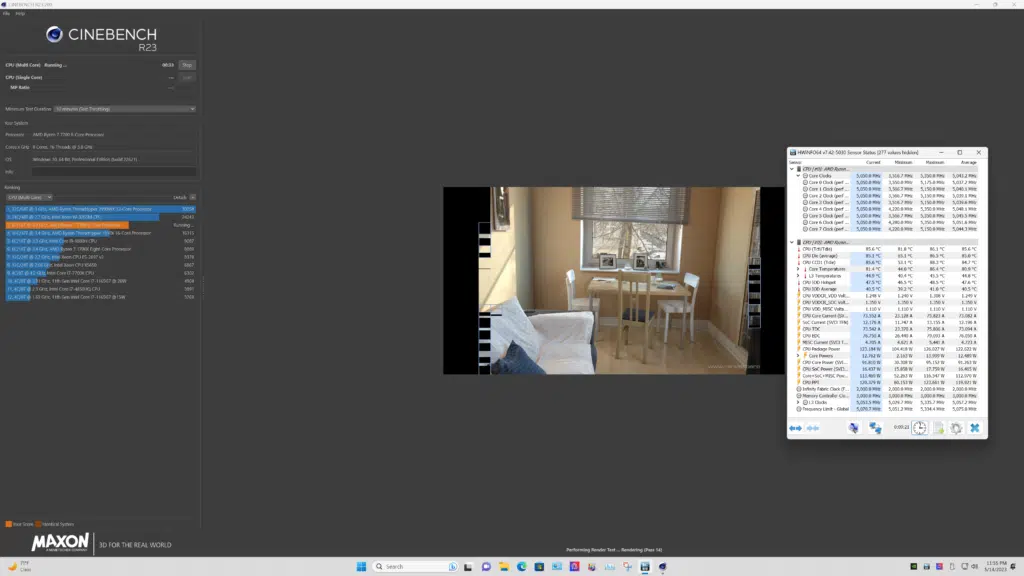Select the Core i7-7700K ranking row

[101, 273]
